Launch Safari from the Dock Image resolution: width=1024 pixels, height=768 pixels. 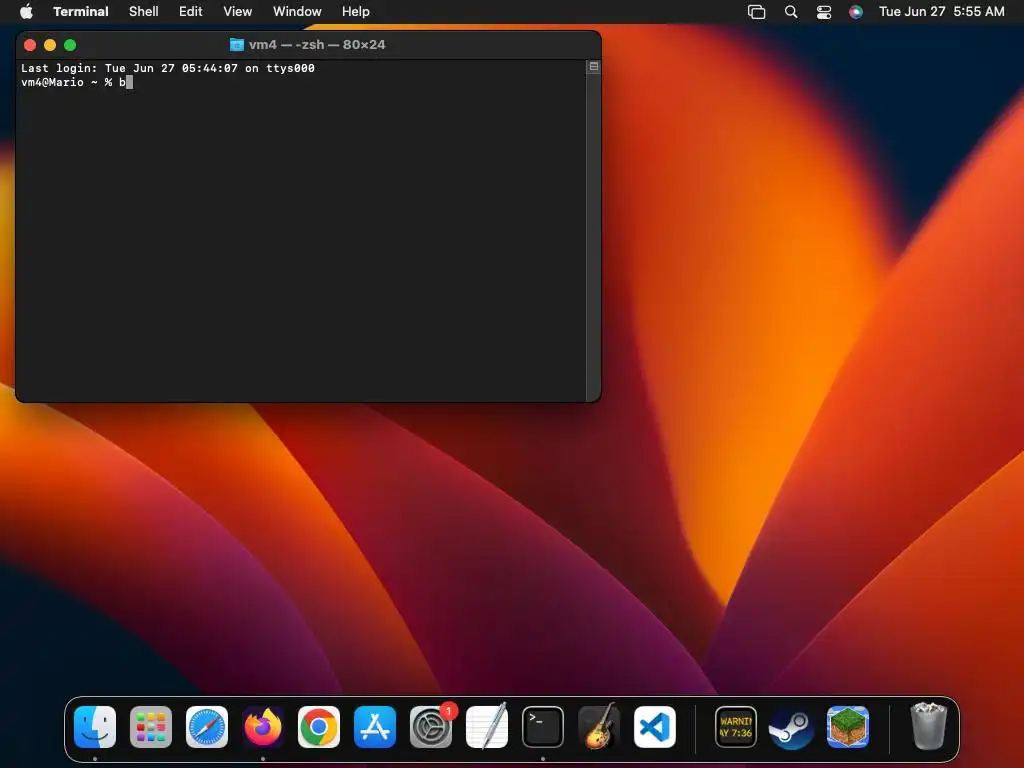pyautogui.click(x=207, y=726)
